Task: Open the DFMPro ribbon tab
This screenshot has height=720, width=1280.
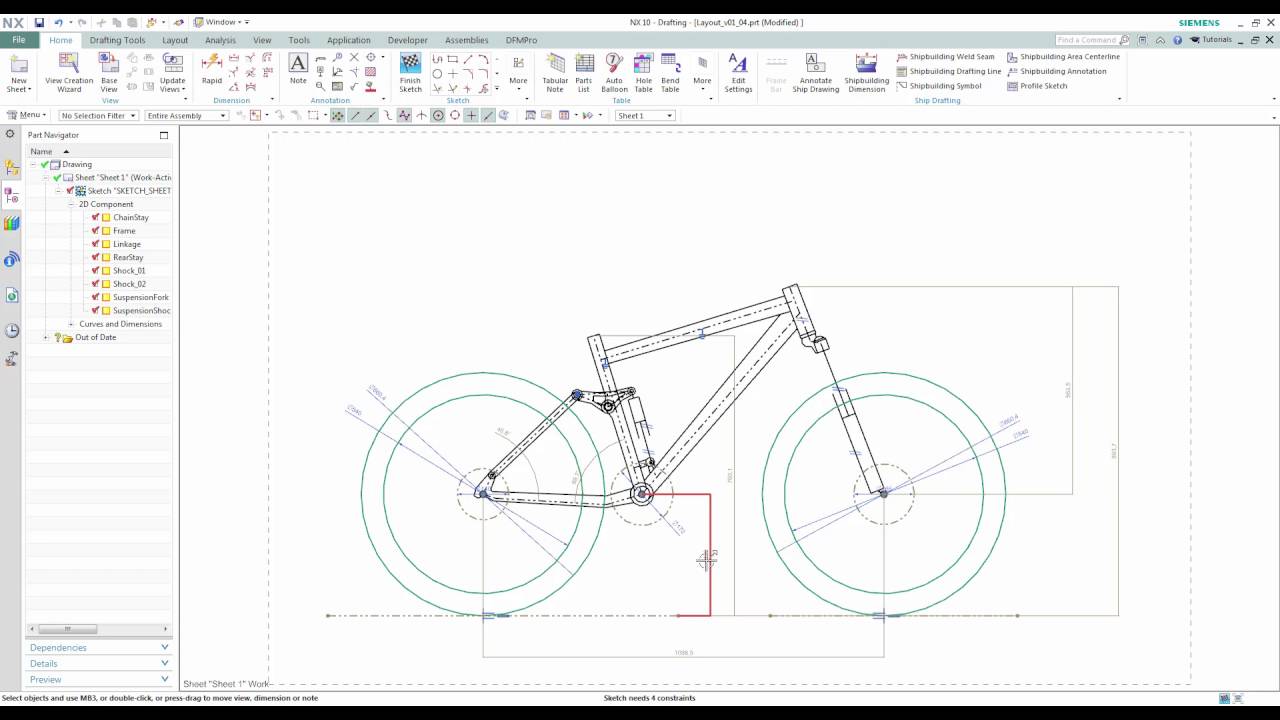Action: [x=521, y=40]
